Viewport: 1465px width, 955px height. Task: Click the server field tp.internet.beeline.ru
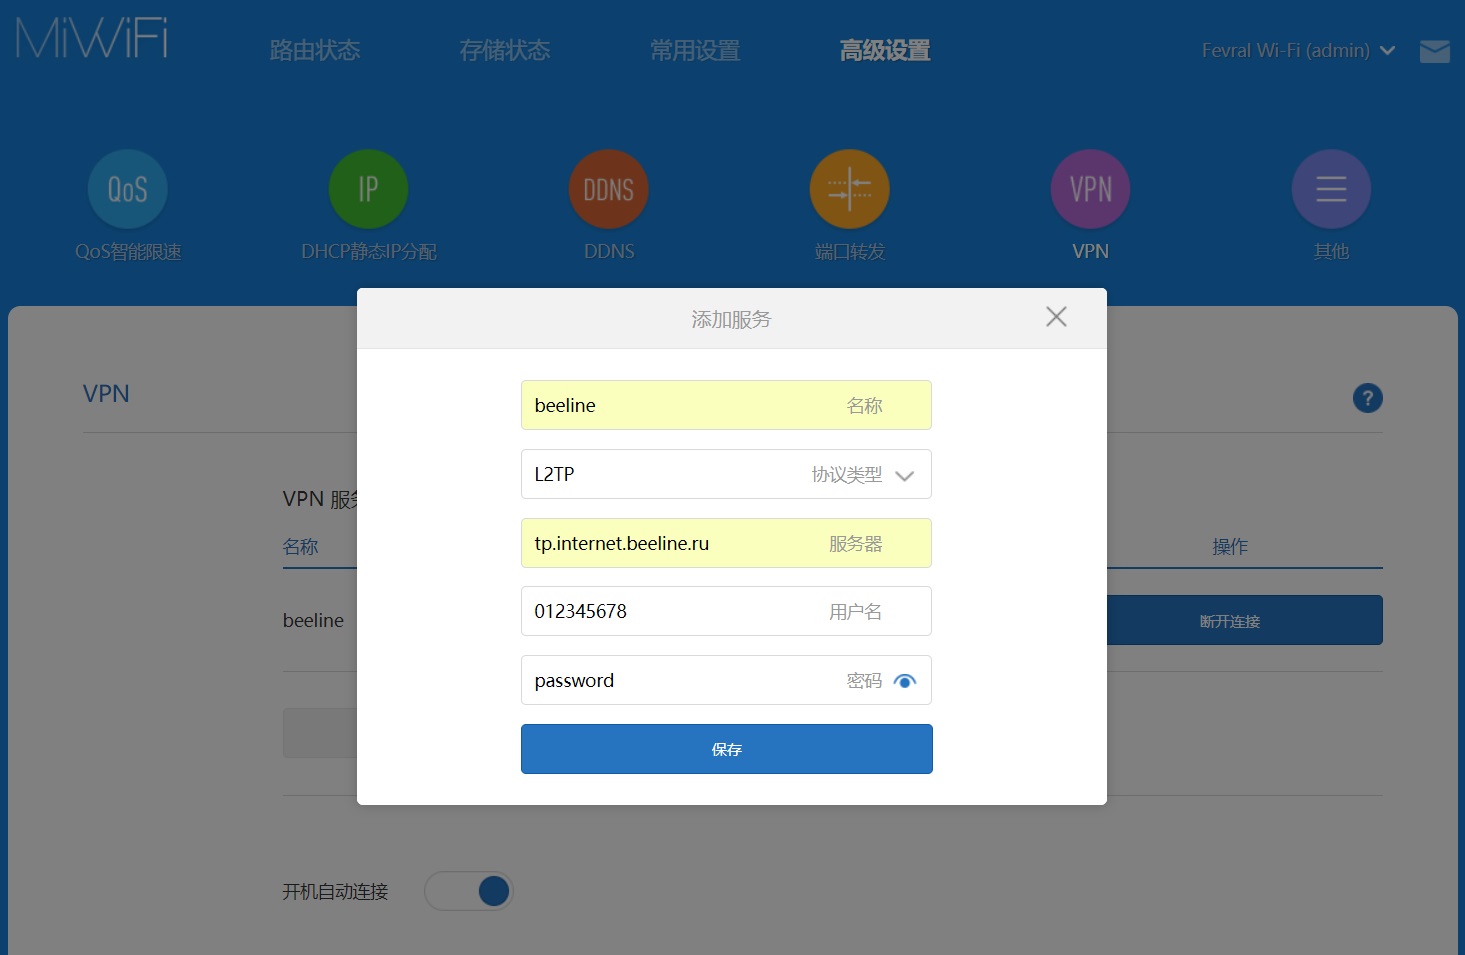pos(726,543)
